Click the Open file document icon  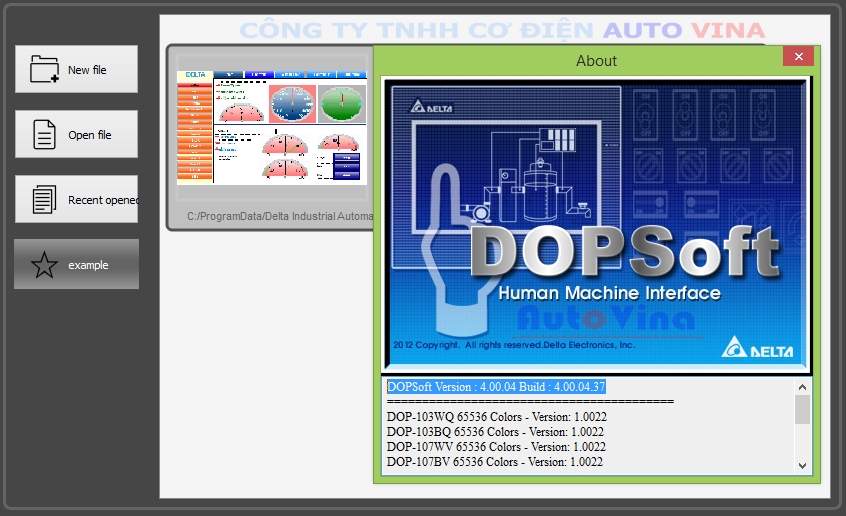coord(44,134)
